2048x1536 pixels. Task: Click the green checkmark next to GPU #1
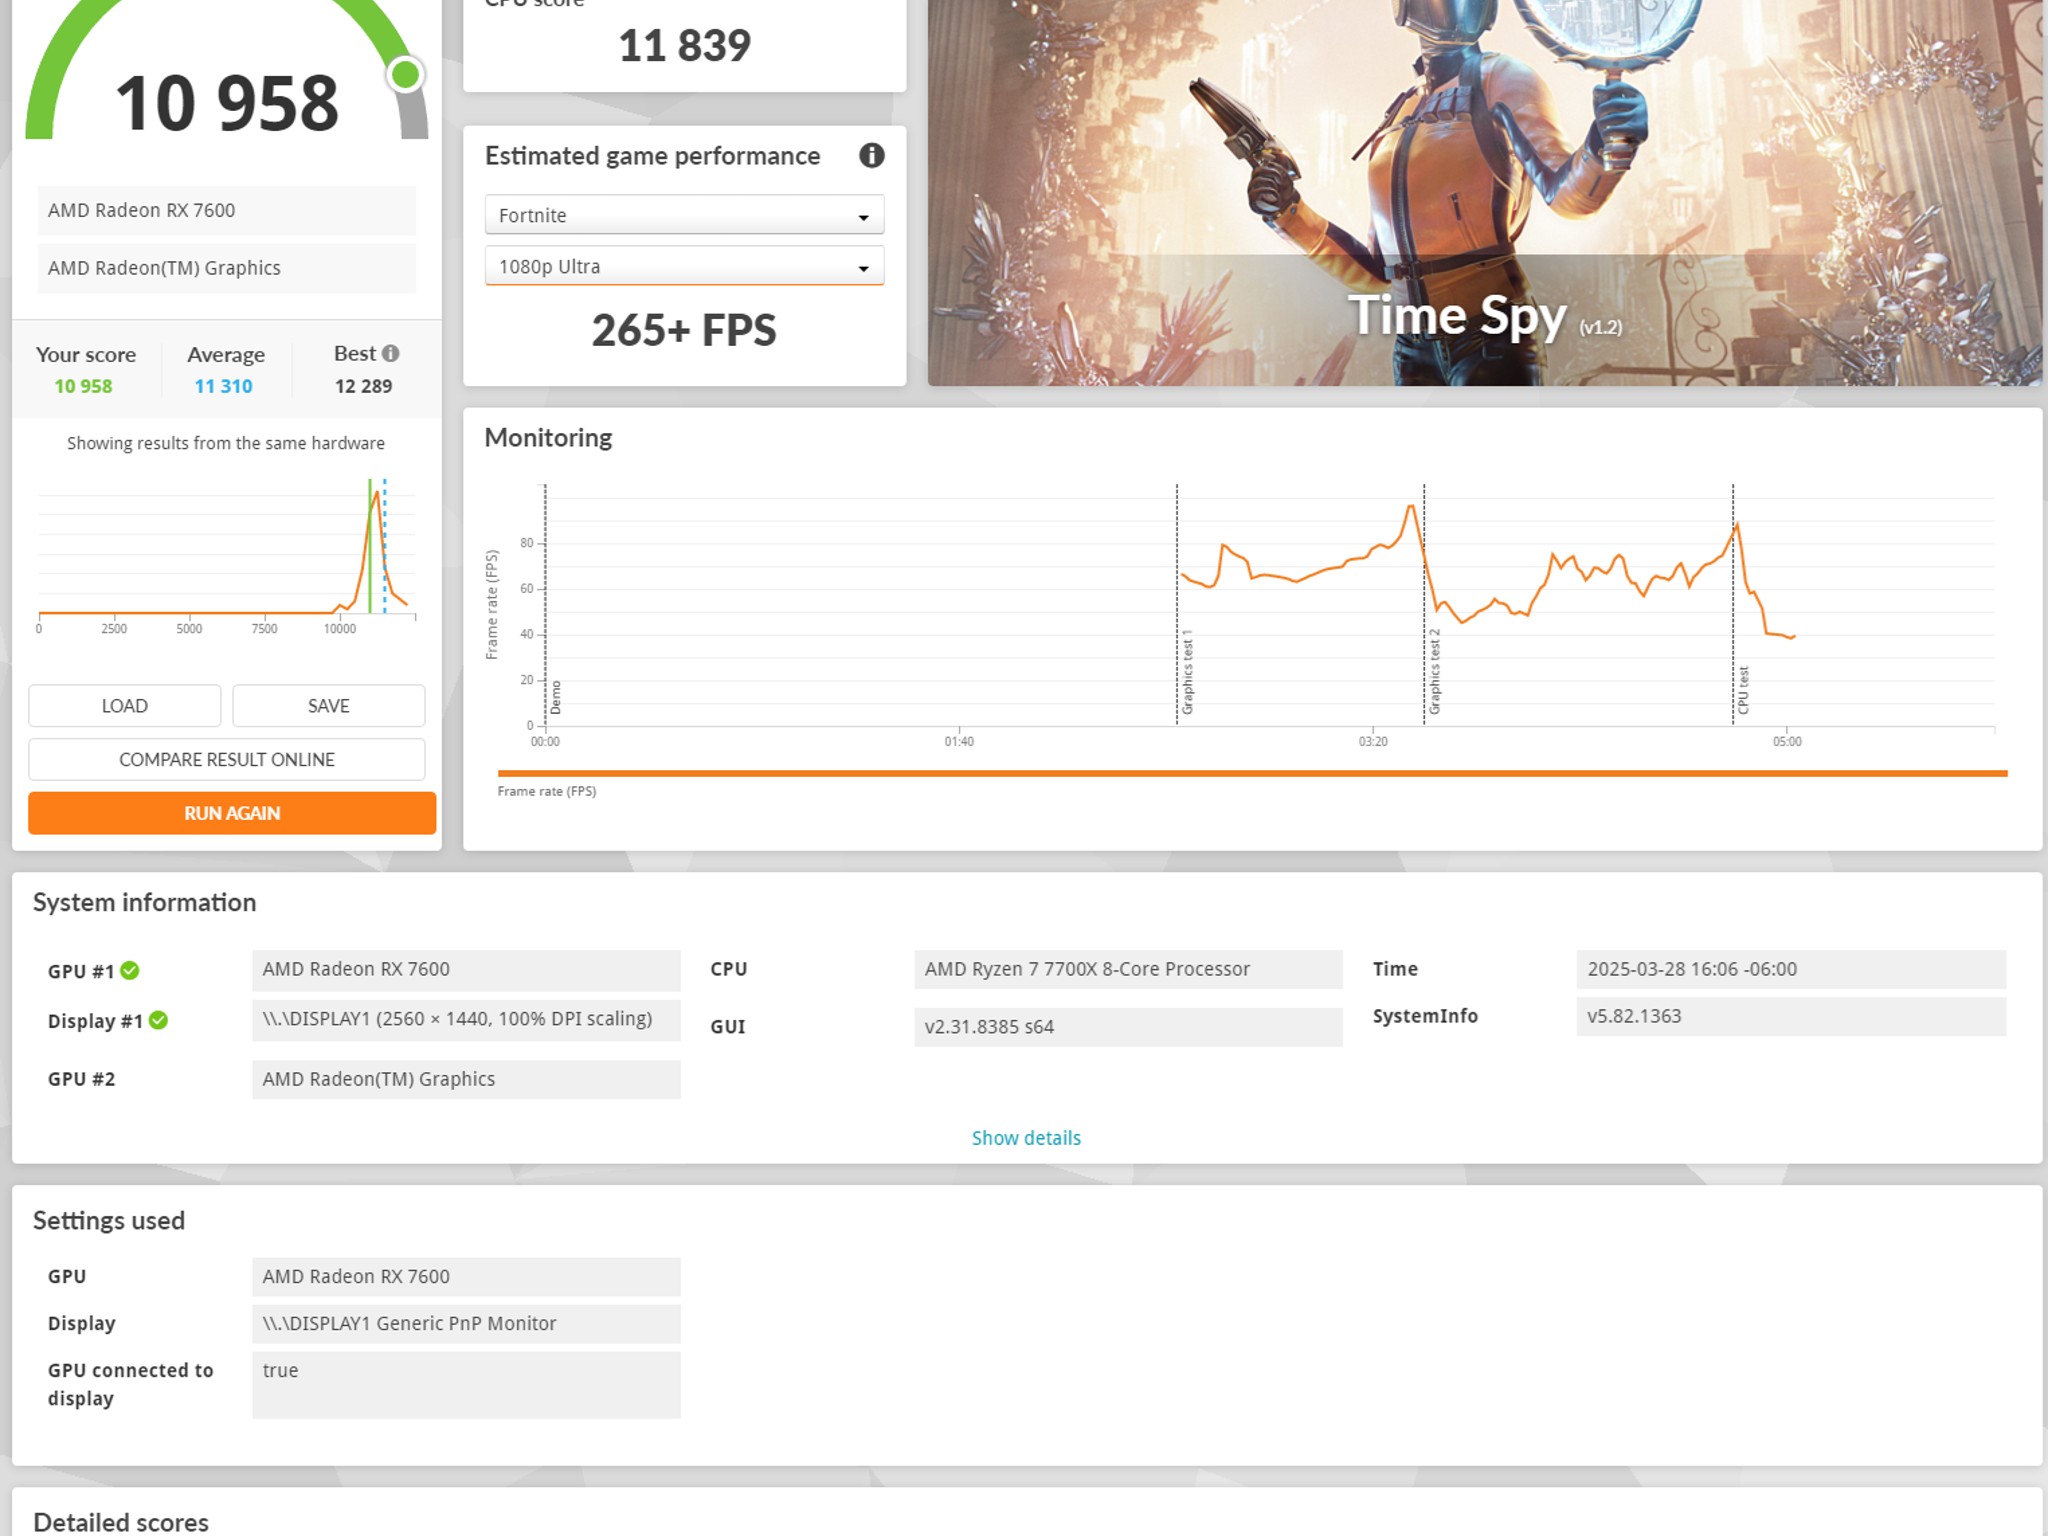point(130,970)
